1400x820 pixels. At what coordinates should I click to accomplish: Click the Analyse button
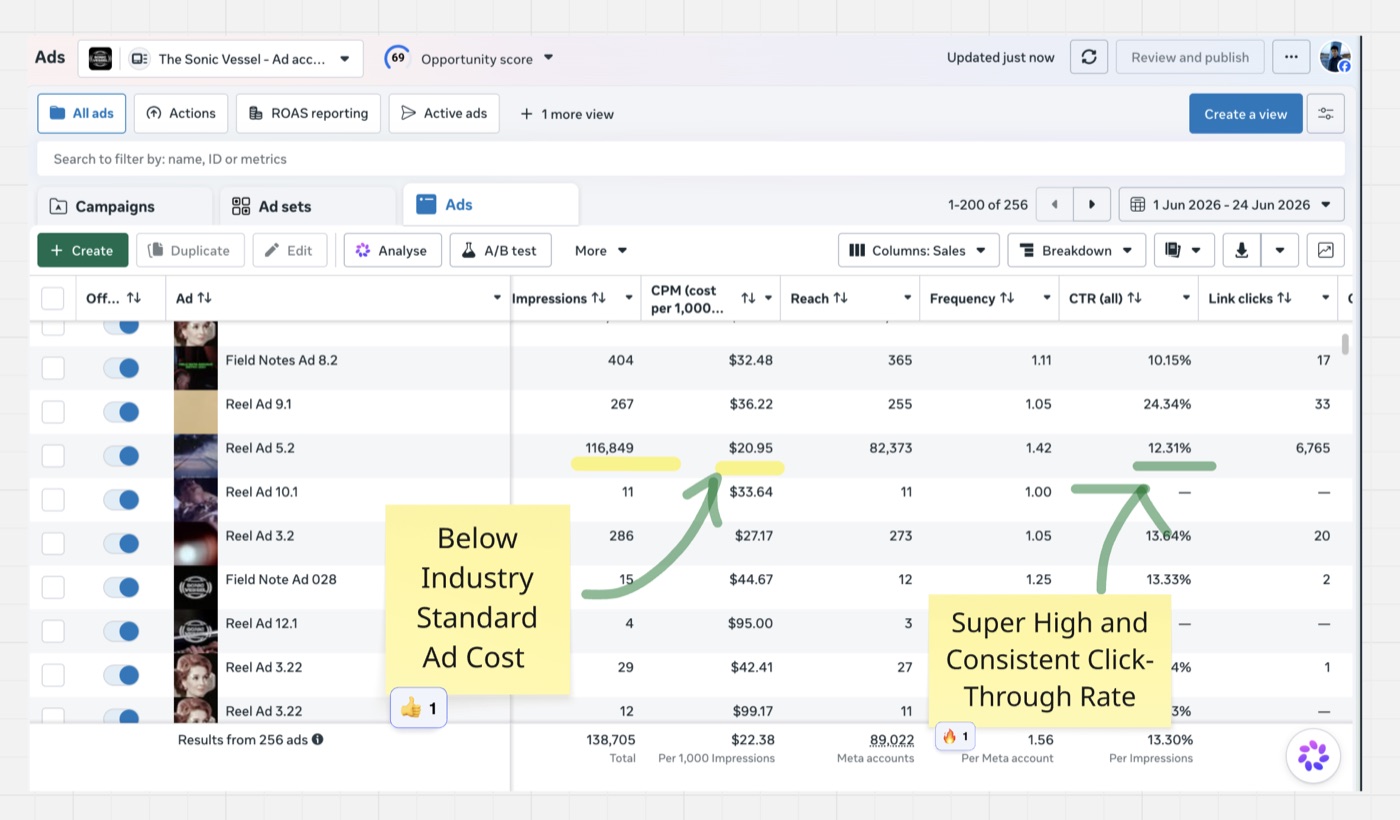(x=392, y=250)
